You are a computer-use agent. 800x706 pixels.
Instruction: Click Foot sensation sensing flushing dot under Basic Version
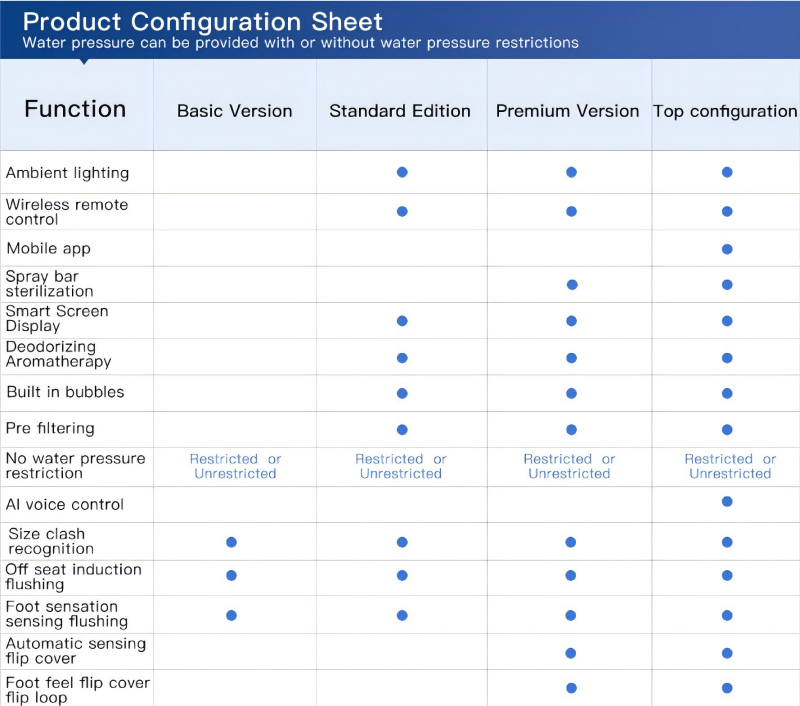231,615
